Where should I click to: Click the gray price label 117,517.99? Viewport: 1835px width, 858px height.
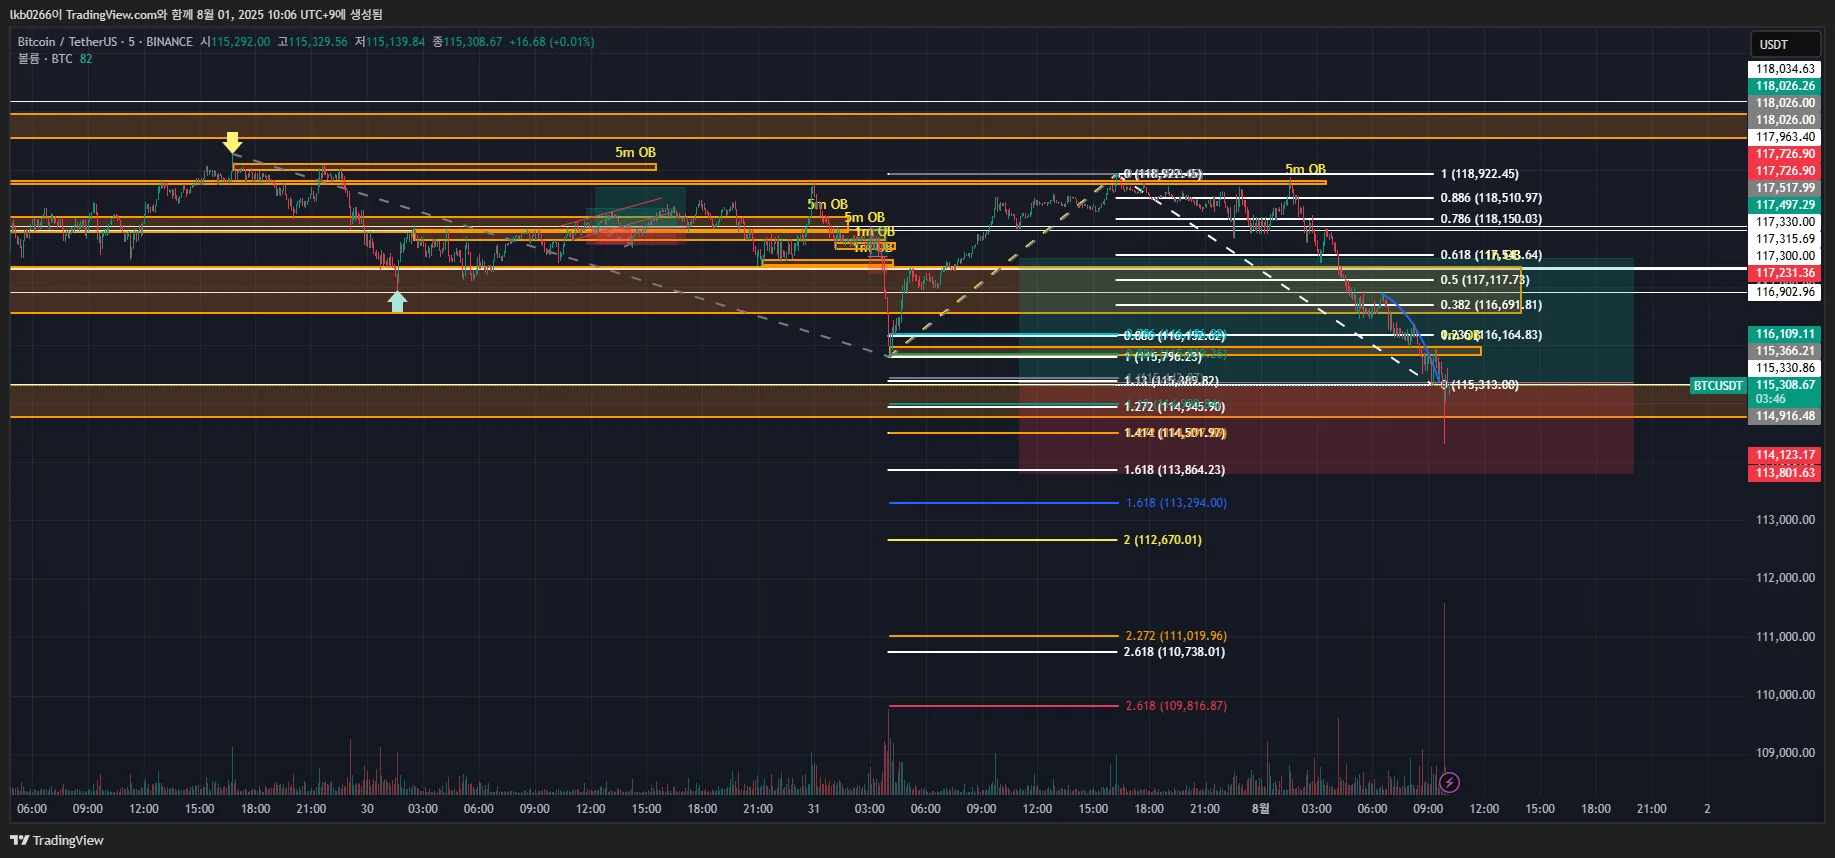[1785, 188]
